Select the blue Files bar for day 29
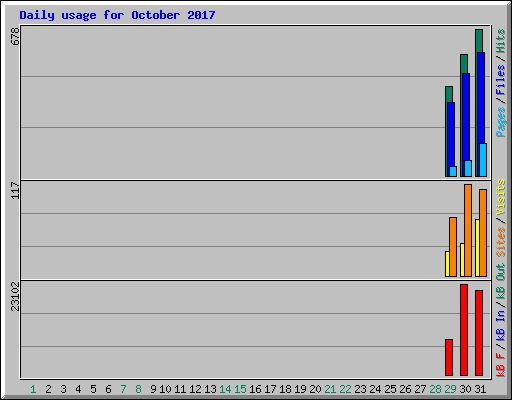 (x=451, y=135)
